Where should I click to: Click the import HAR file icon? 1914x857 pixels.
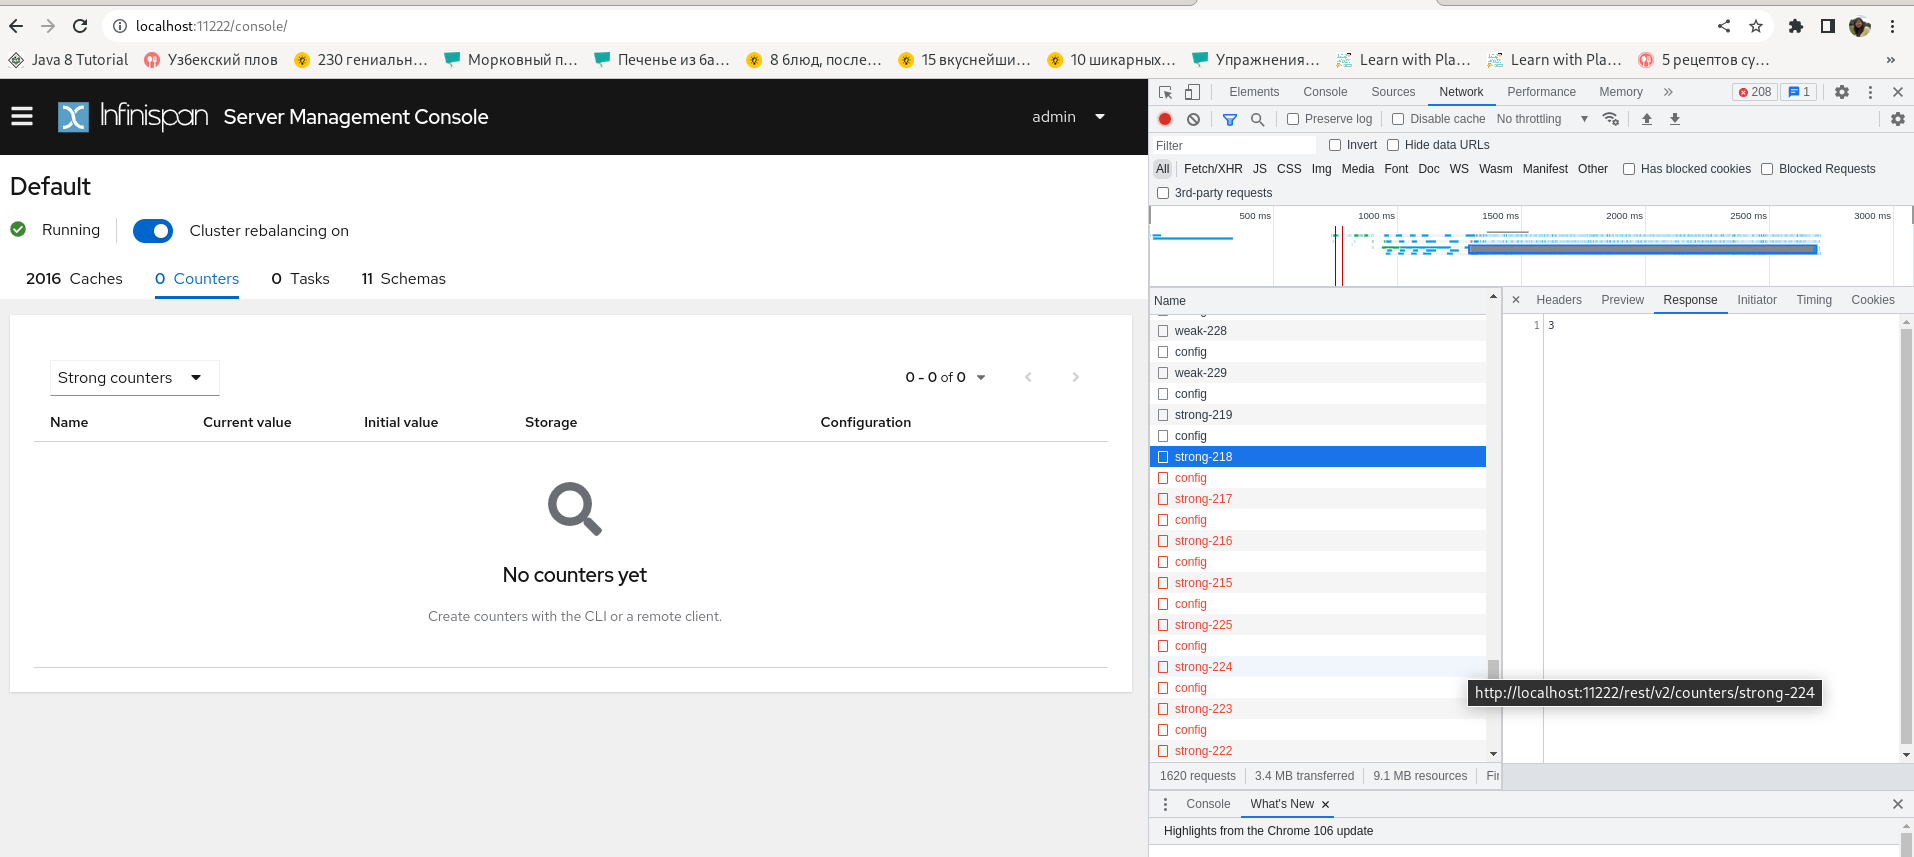(x=1647, y=119)
